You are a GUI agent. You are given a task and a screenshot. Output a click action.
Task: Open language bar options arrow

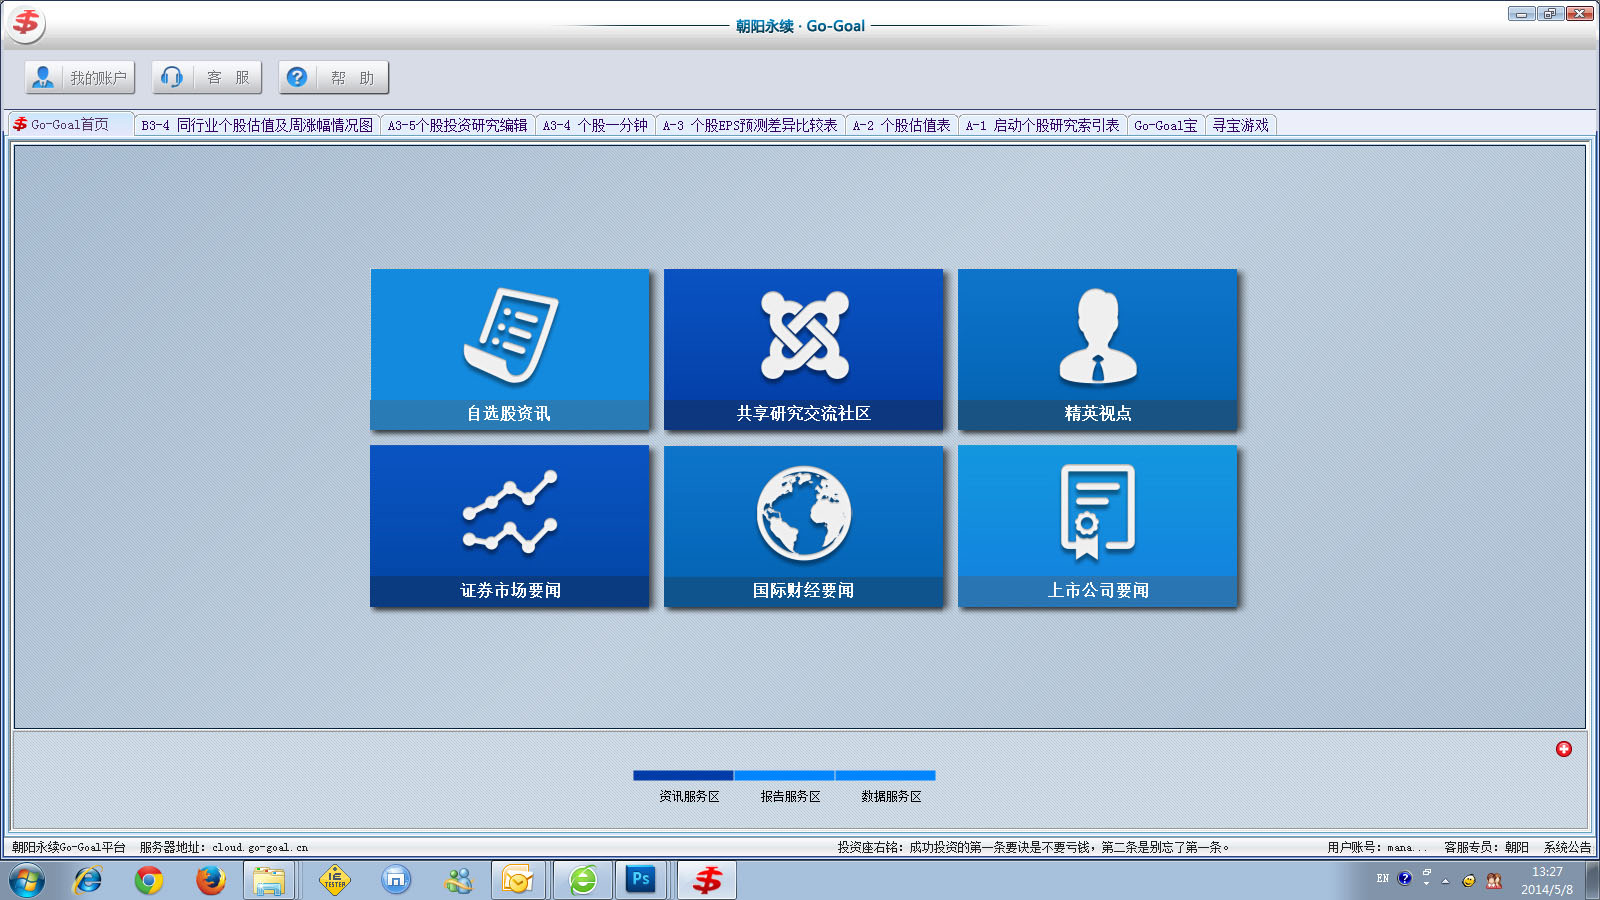click(x=1427, y=884)
